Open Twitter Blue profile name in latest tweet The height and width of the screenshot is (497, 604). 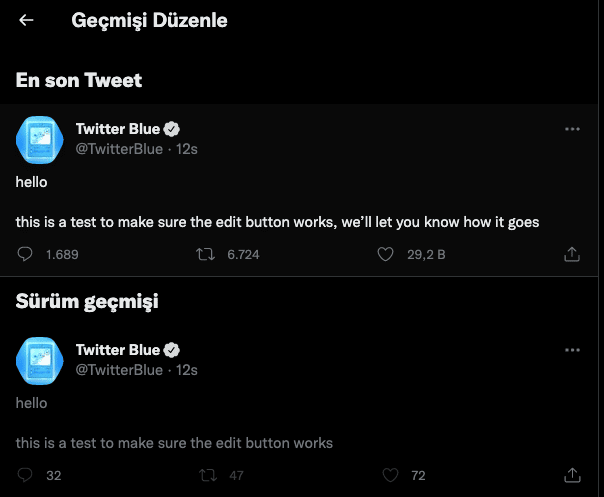(118, 129)
